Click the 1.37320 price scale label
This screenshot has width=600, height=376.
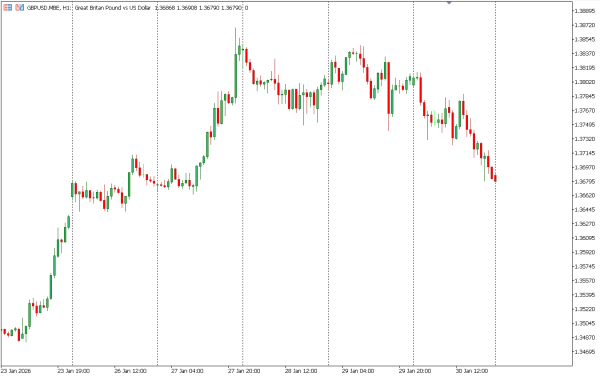tap(585, 139)
